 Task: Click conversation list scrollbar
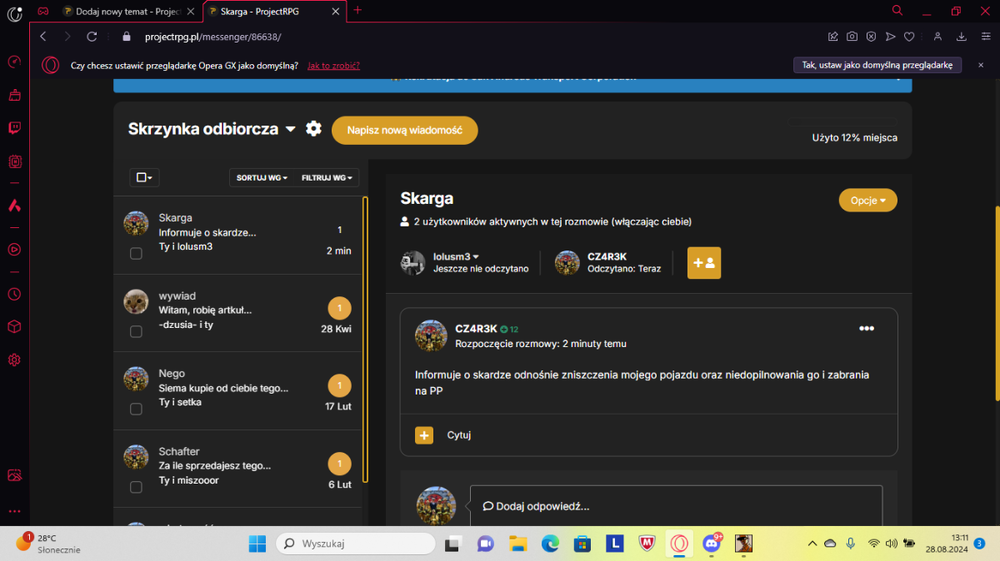coord(365,340)
